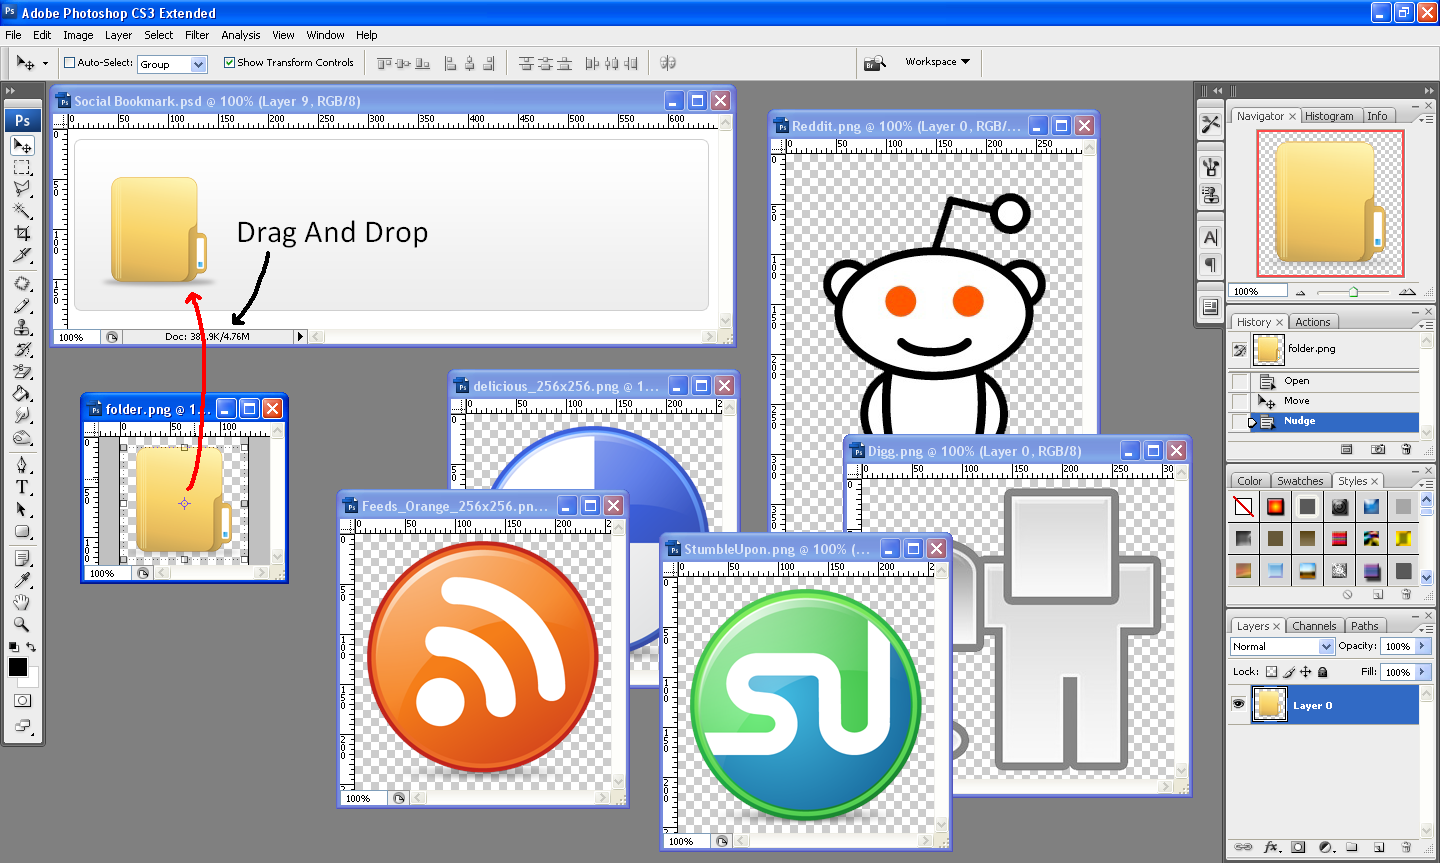Image resolution: width=1440 pixels, height=863 pixels.
Task: Add a layer mask
Action: pyautogui.click(x=1298, y=847)
